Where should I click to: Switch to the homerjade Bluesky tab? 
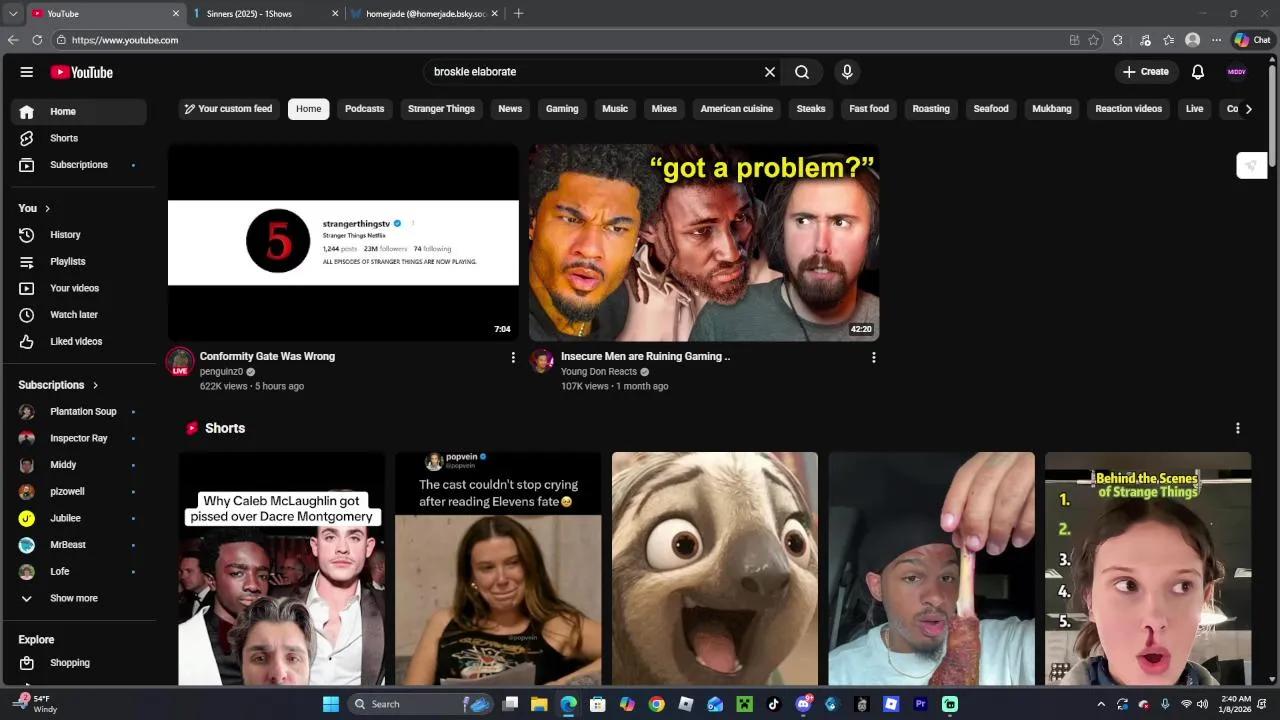pos(425,14)
